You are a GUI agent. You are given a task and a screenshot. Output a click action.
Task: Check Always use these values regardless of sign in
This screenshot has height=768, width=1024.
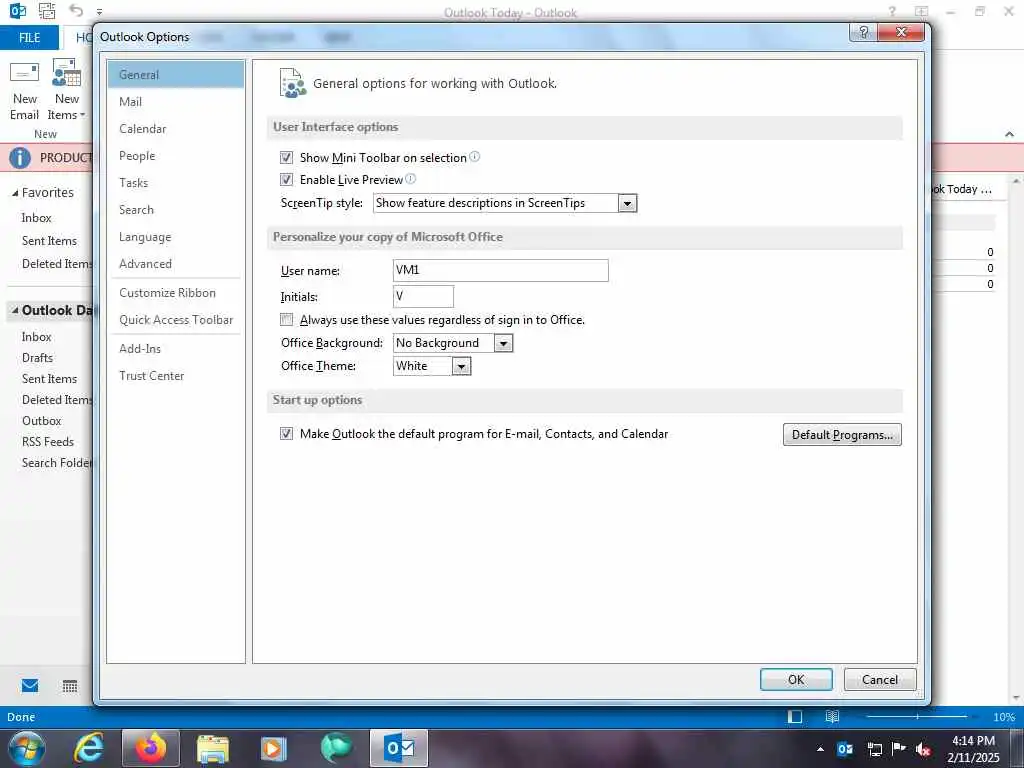[x=286, y=319]
